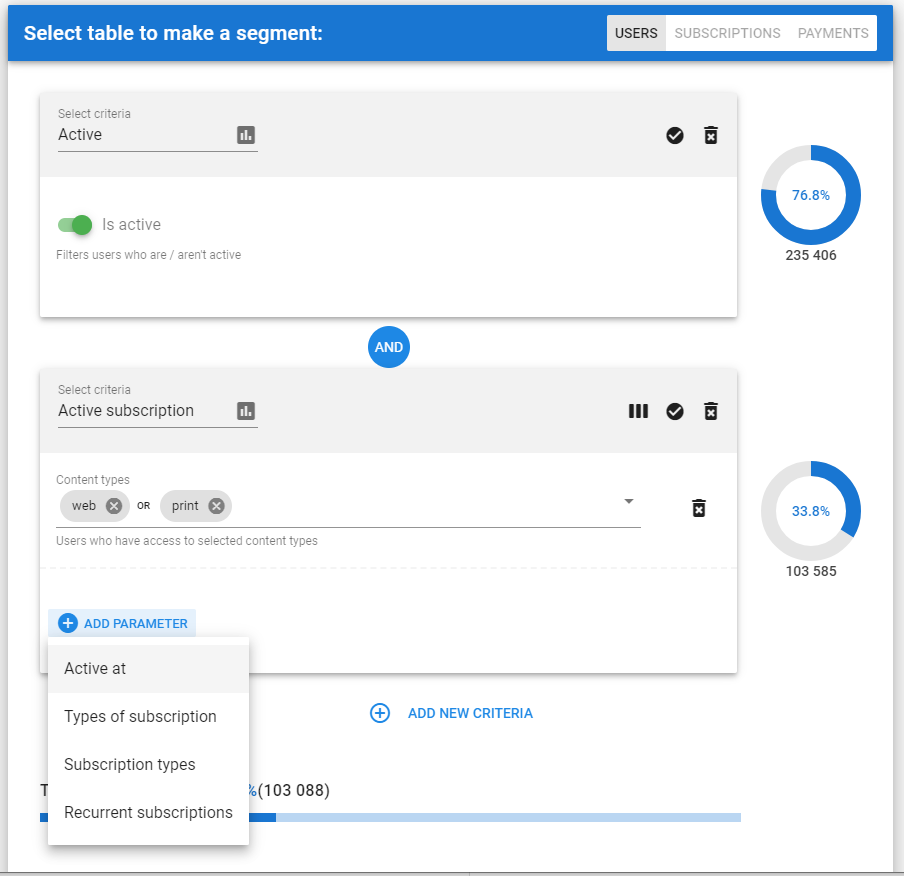The image size is (904, 876).
Task: Choose Recurrent subscriptions menu entry
Action: pos(147,812)
